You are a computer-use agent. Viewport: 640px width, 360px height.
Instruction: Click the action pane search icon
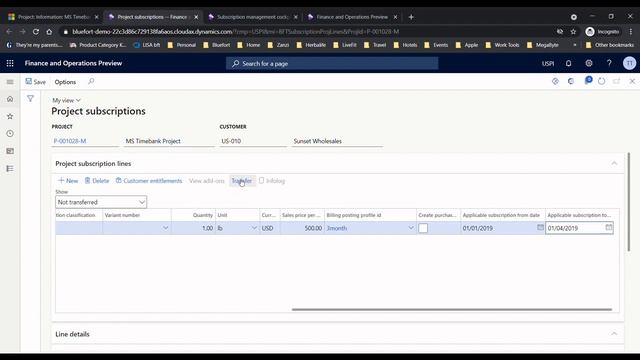[91, 82]
